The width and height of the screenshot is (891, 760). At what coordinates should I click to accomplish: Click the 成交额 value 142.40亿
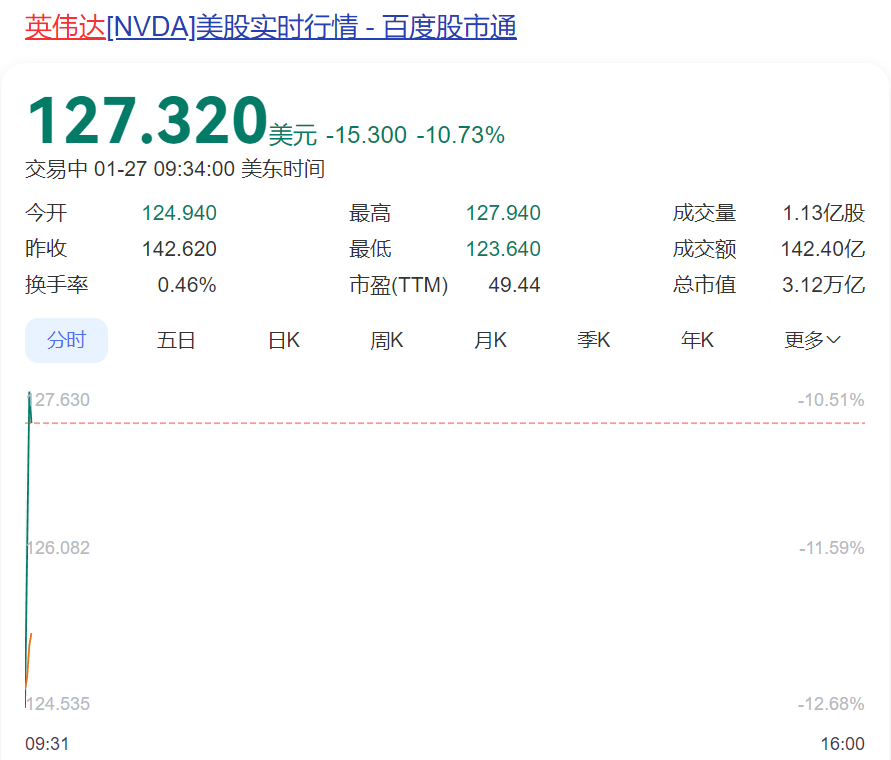pos(823,249)
